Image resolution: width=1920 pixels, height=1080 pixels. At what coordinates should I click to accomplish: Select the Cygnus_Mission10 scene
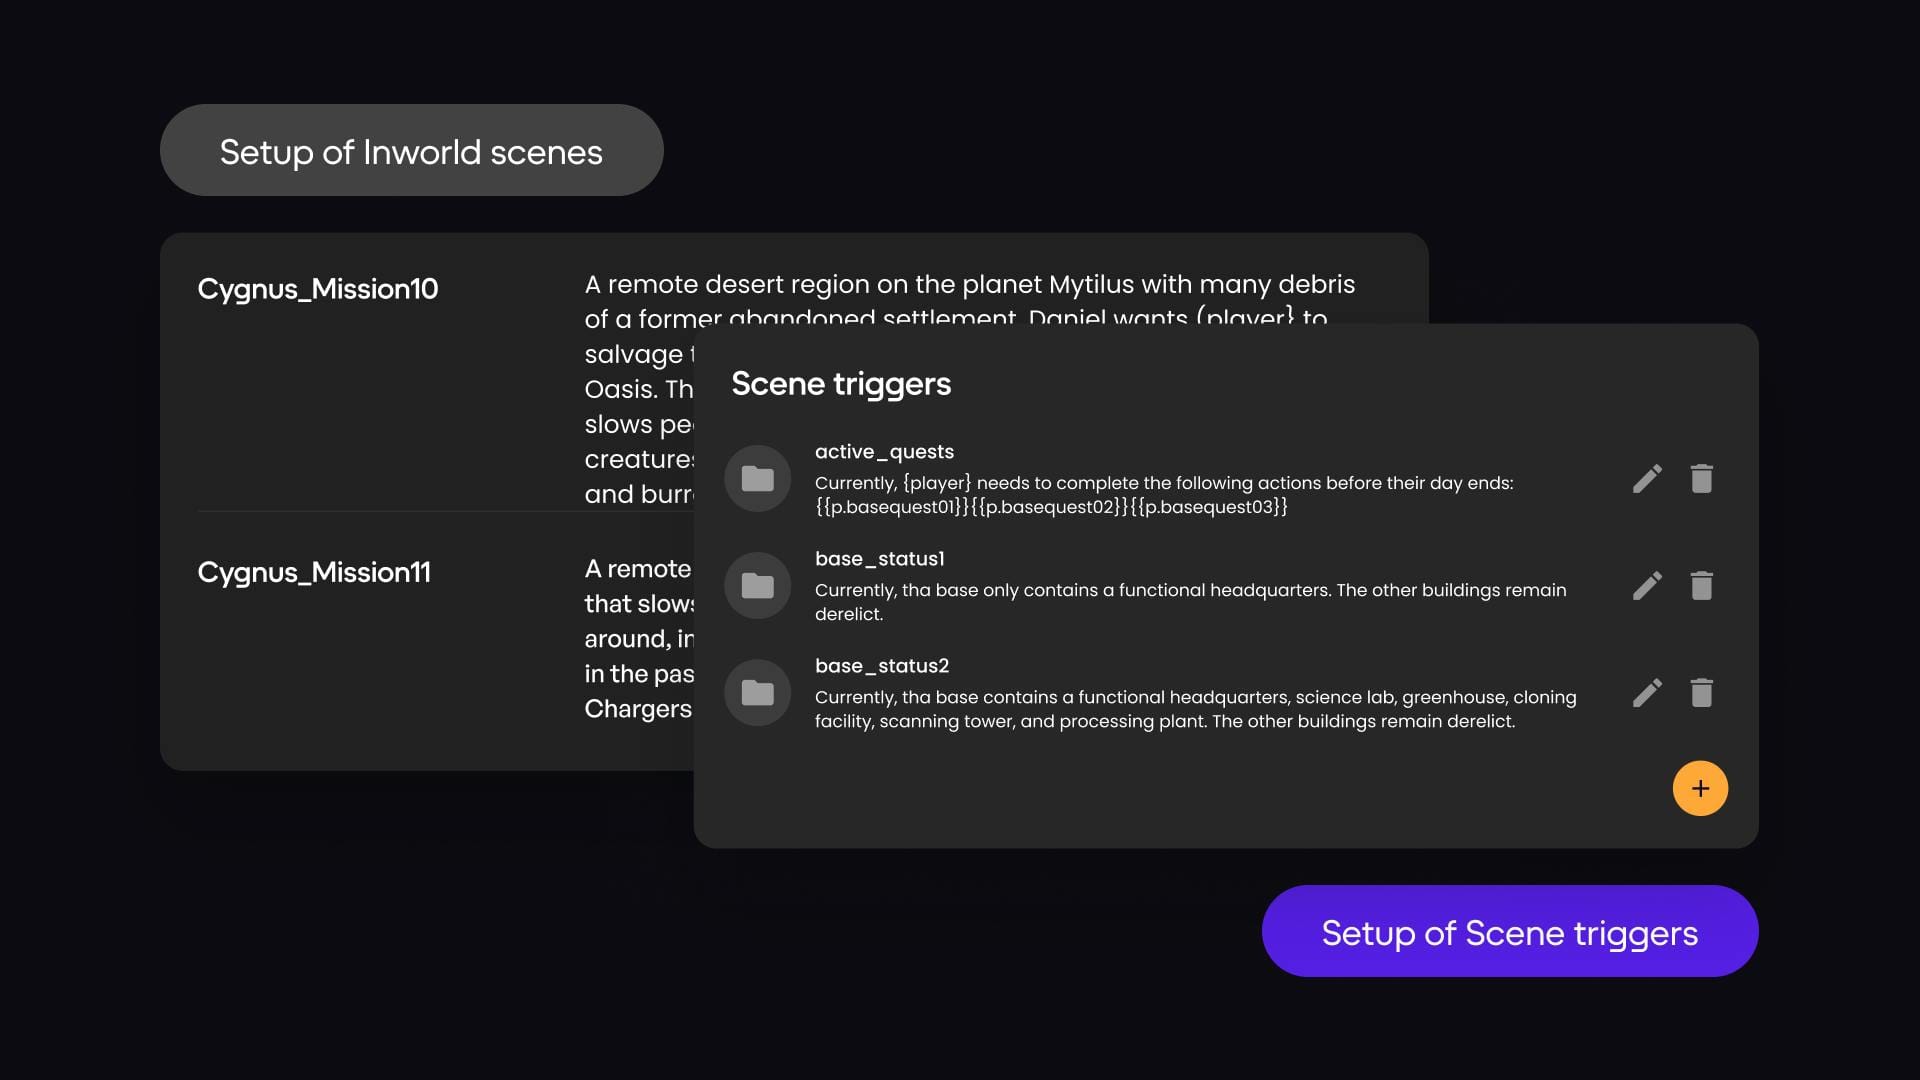(318, 289)
